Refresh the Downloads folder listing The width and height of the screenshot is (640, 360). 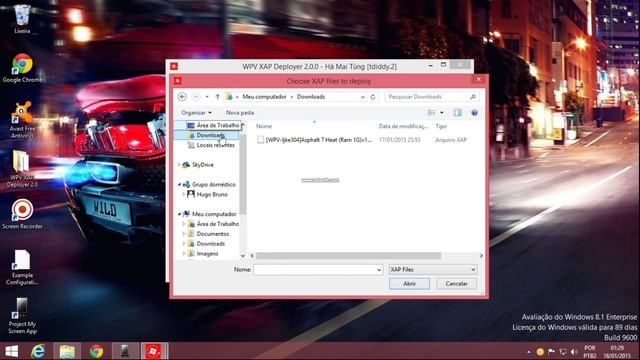coord(373,97)
